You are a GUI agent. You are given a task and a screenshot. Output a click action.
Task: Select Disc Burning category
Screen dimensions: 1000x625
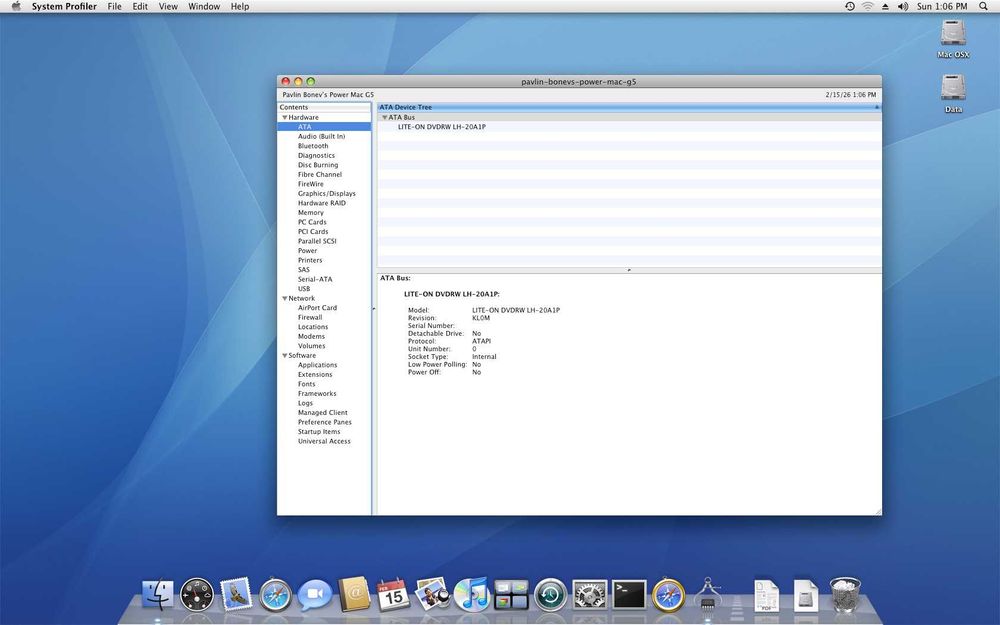click(x=318, y=165)
